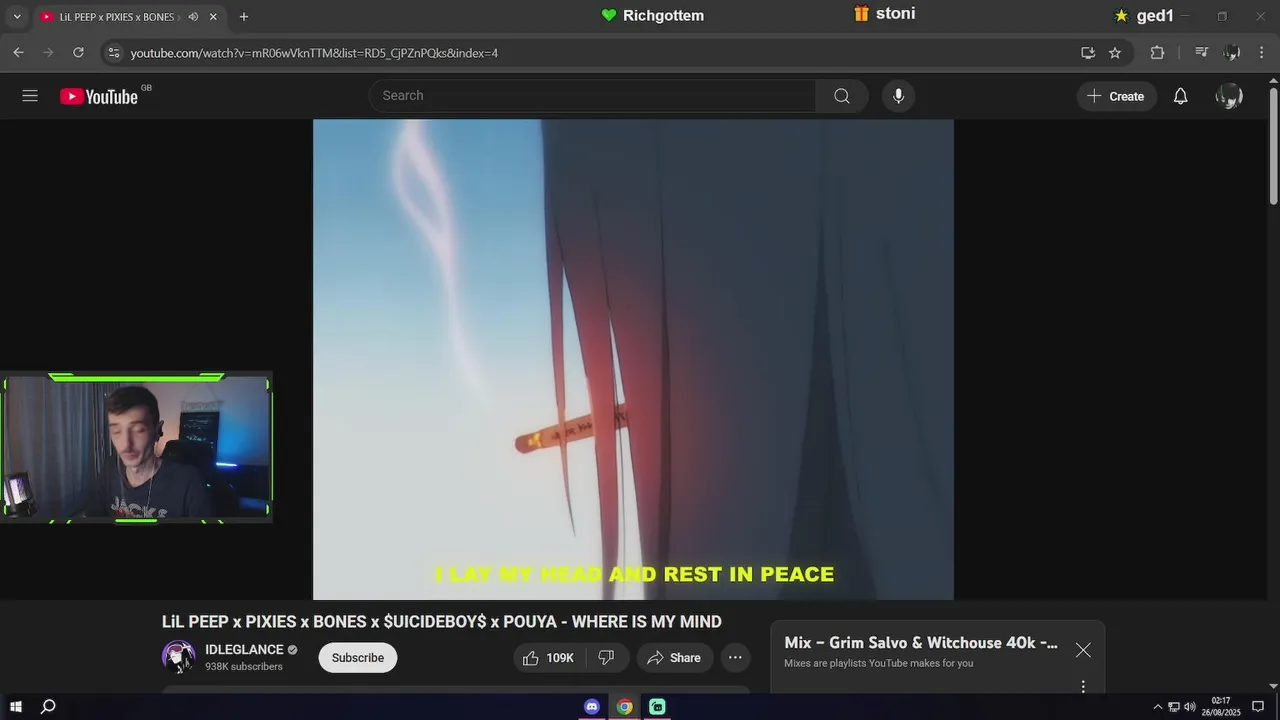
Task: Open Chrome from the taskbar
Action: [x=625, y=707]
